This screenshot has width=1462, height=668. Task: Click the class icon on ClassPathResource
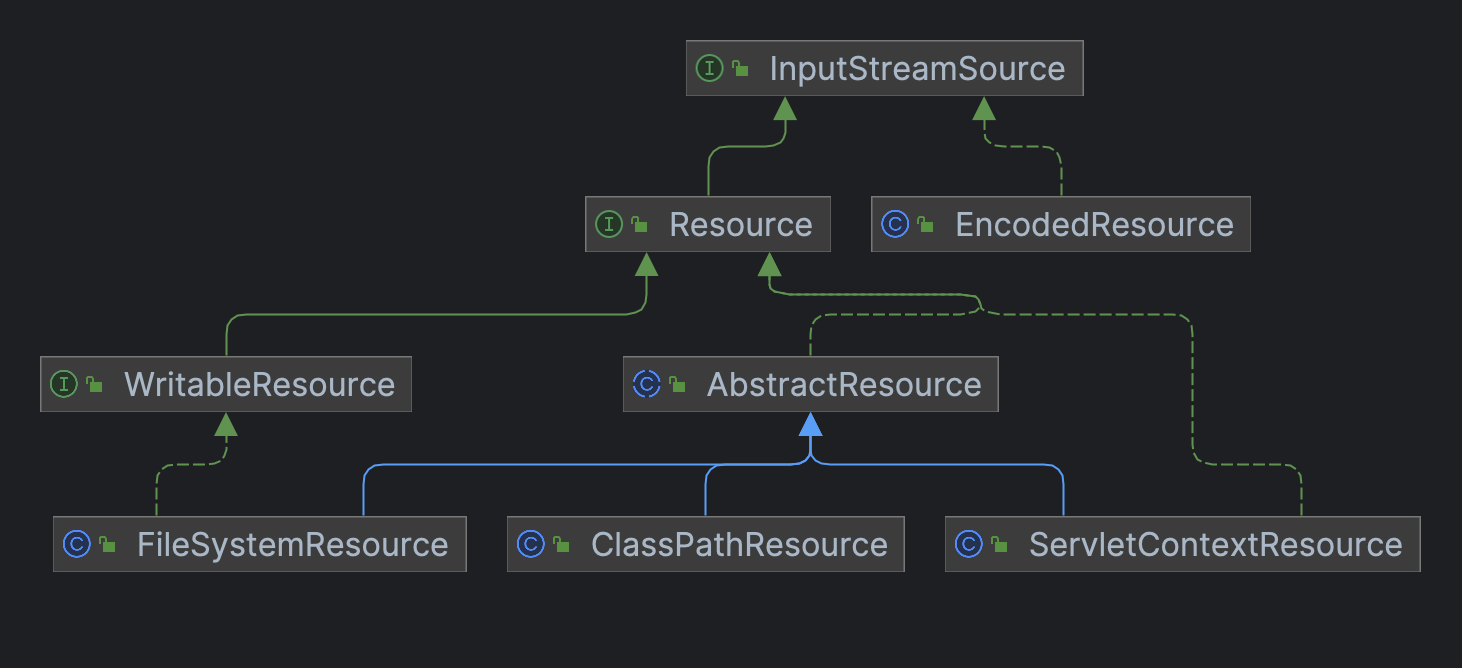[531, 544]
